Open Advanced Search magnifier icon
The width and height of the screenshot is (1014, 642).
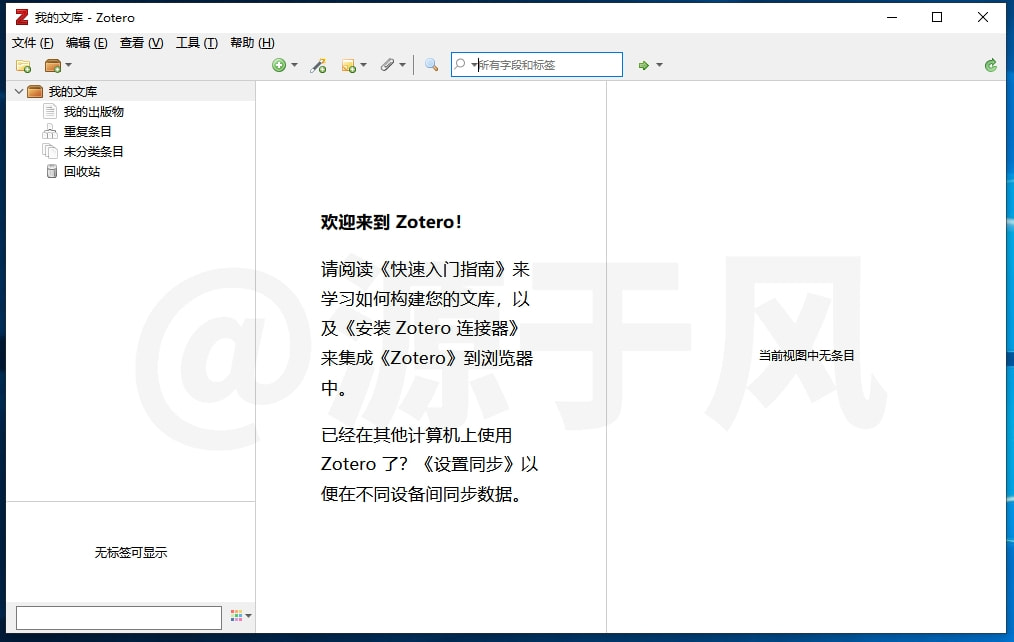(x=431, y=65)
